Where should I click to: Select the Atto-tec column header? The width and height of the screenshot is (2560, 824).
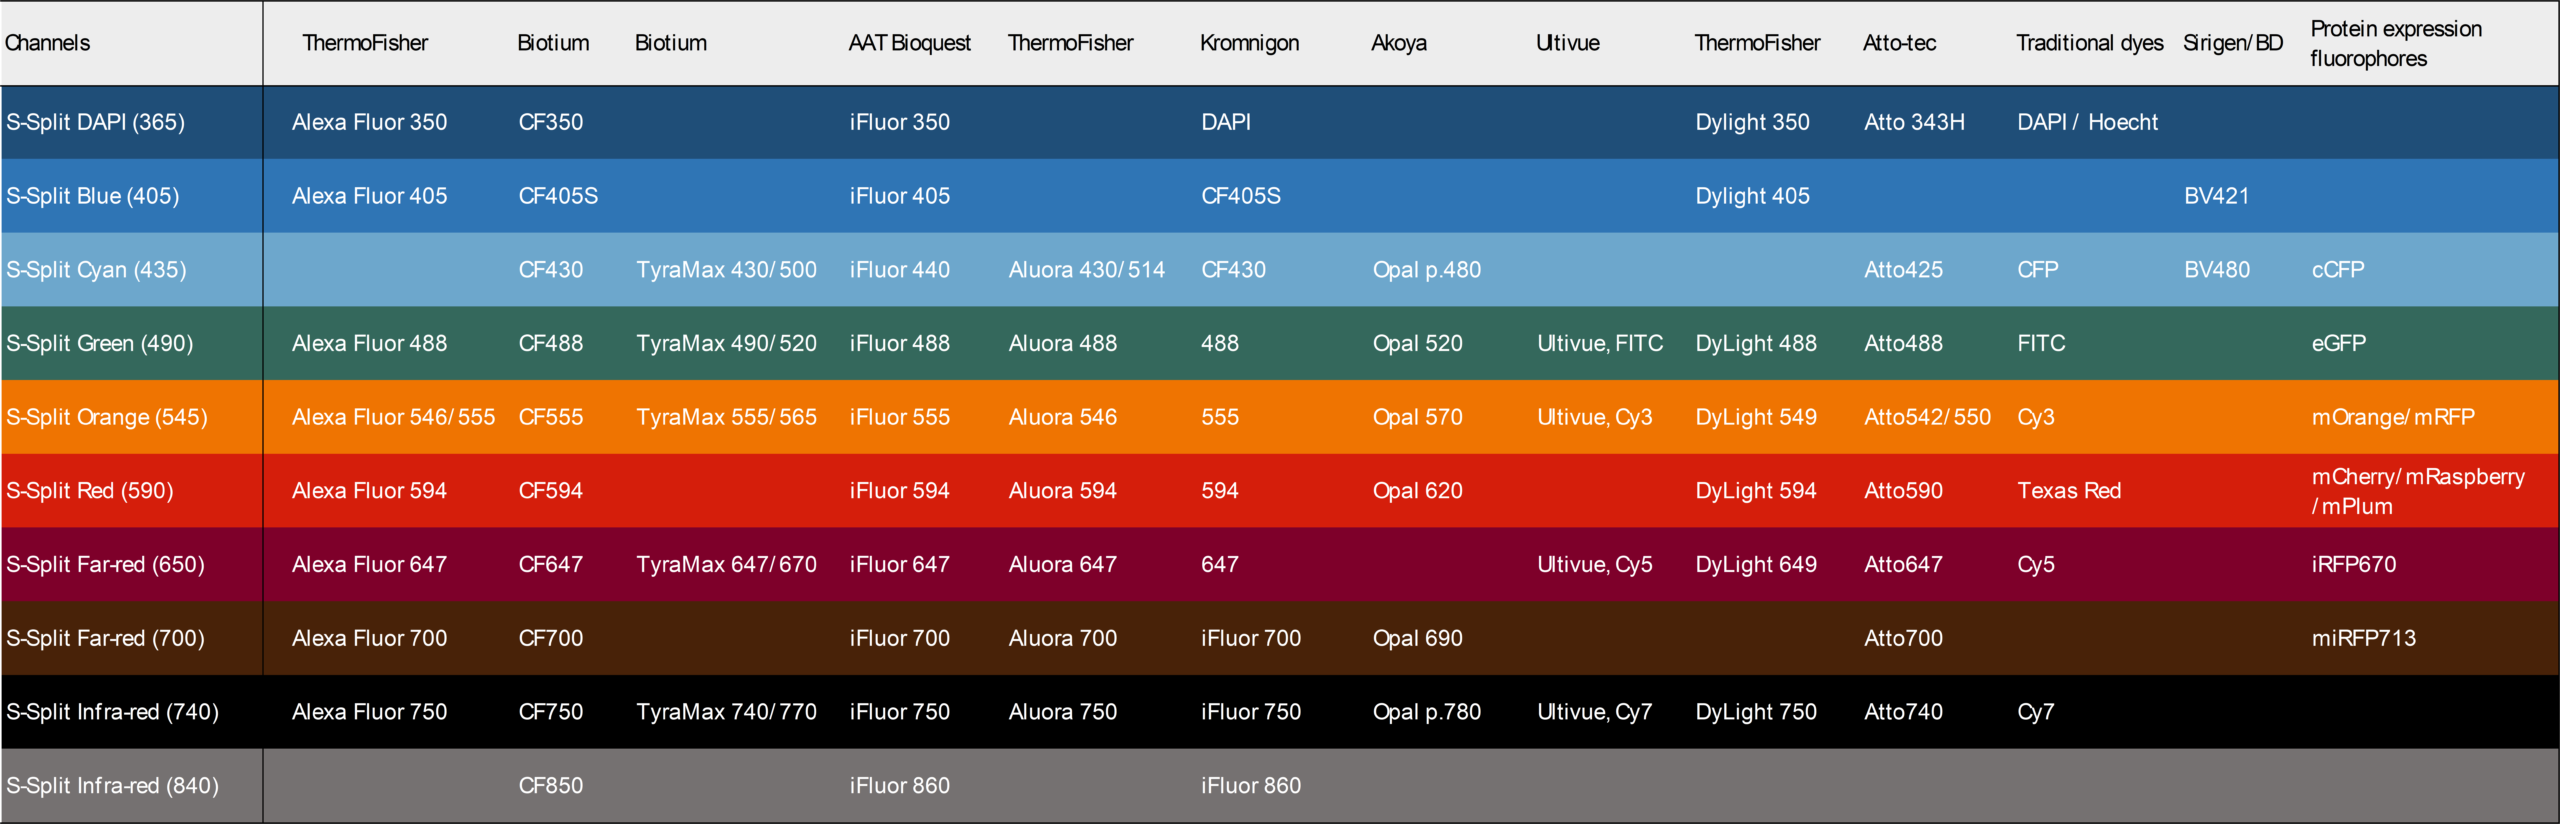(x=1899, y=43)
